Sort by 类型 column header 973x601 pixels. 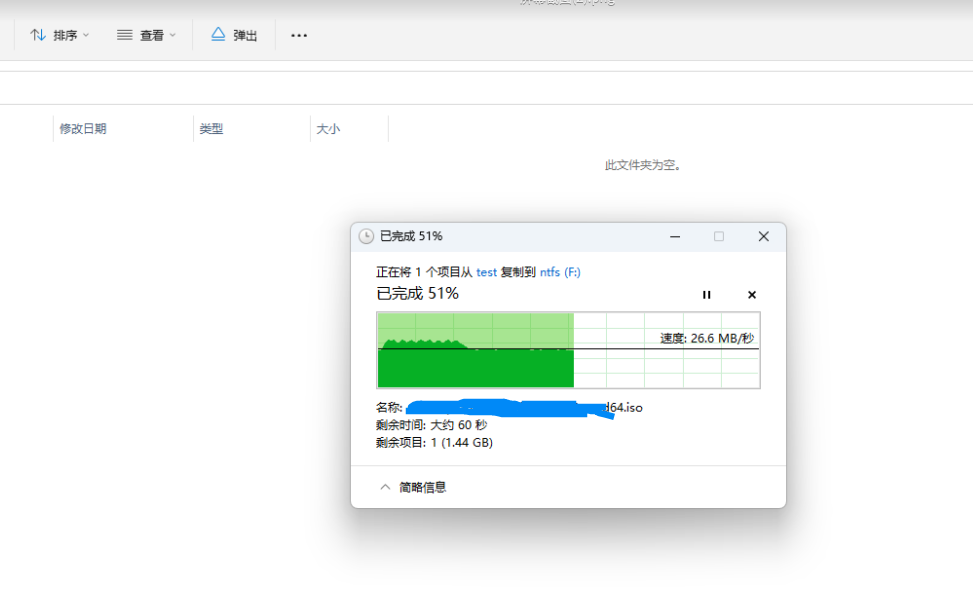click(x=211, y=129)
